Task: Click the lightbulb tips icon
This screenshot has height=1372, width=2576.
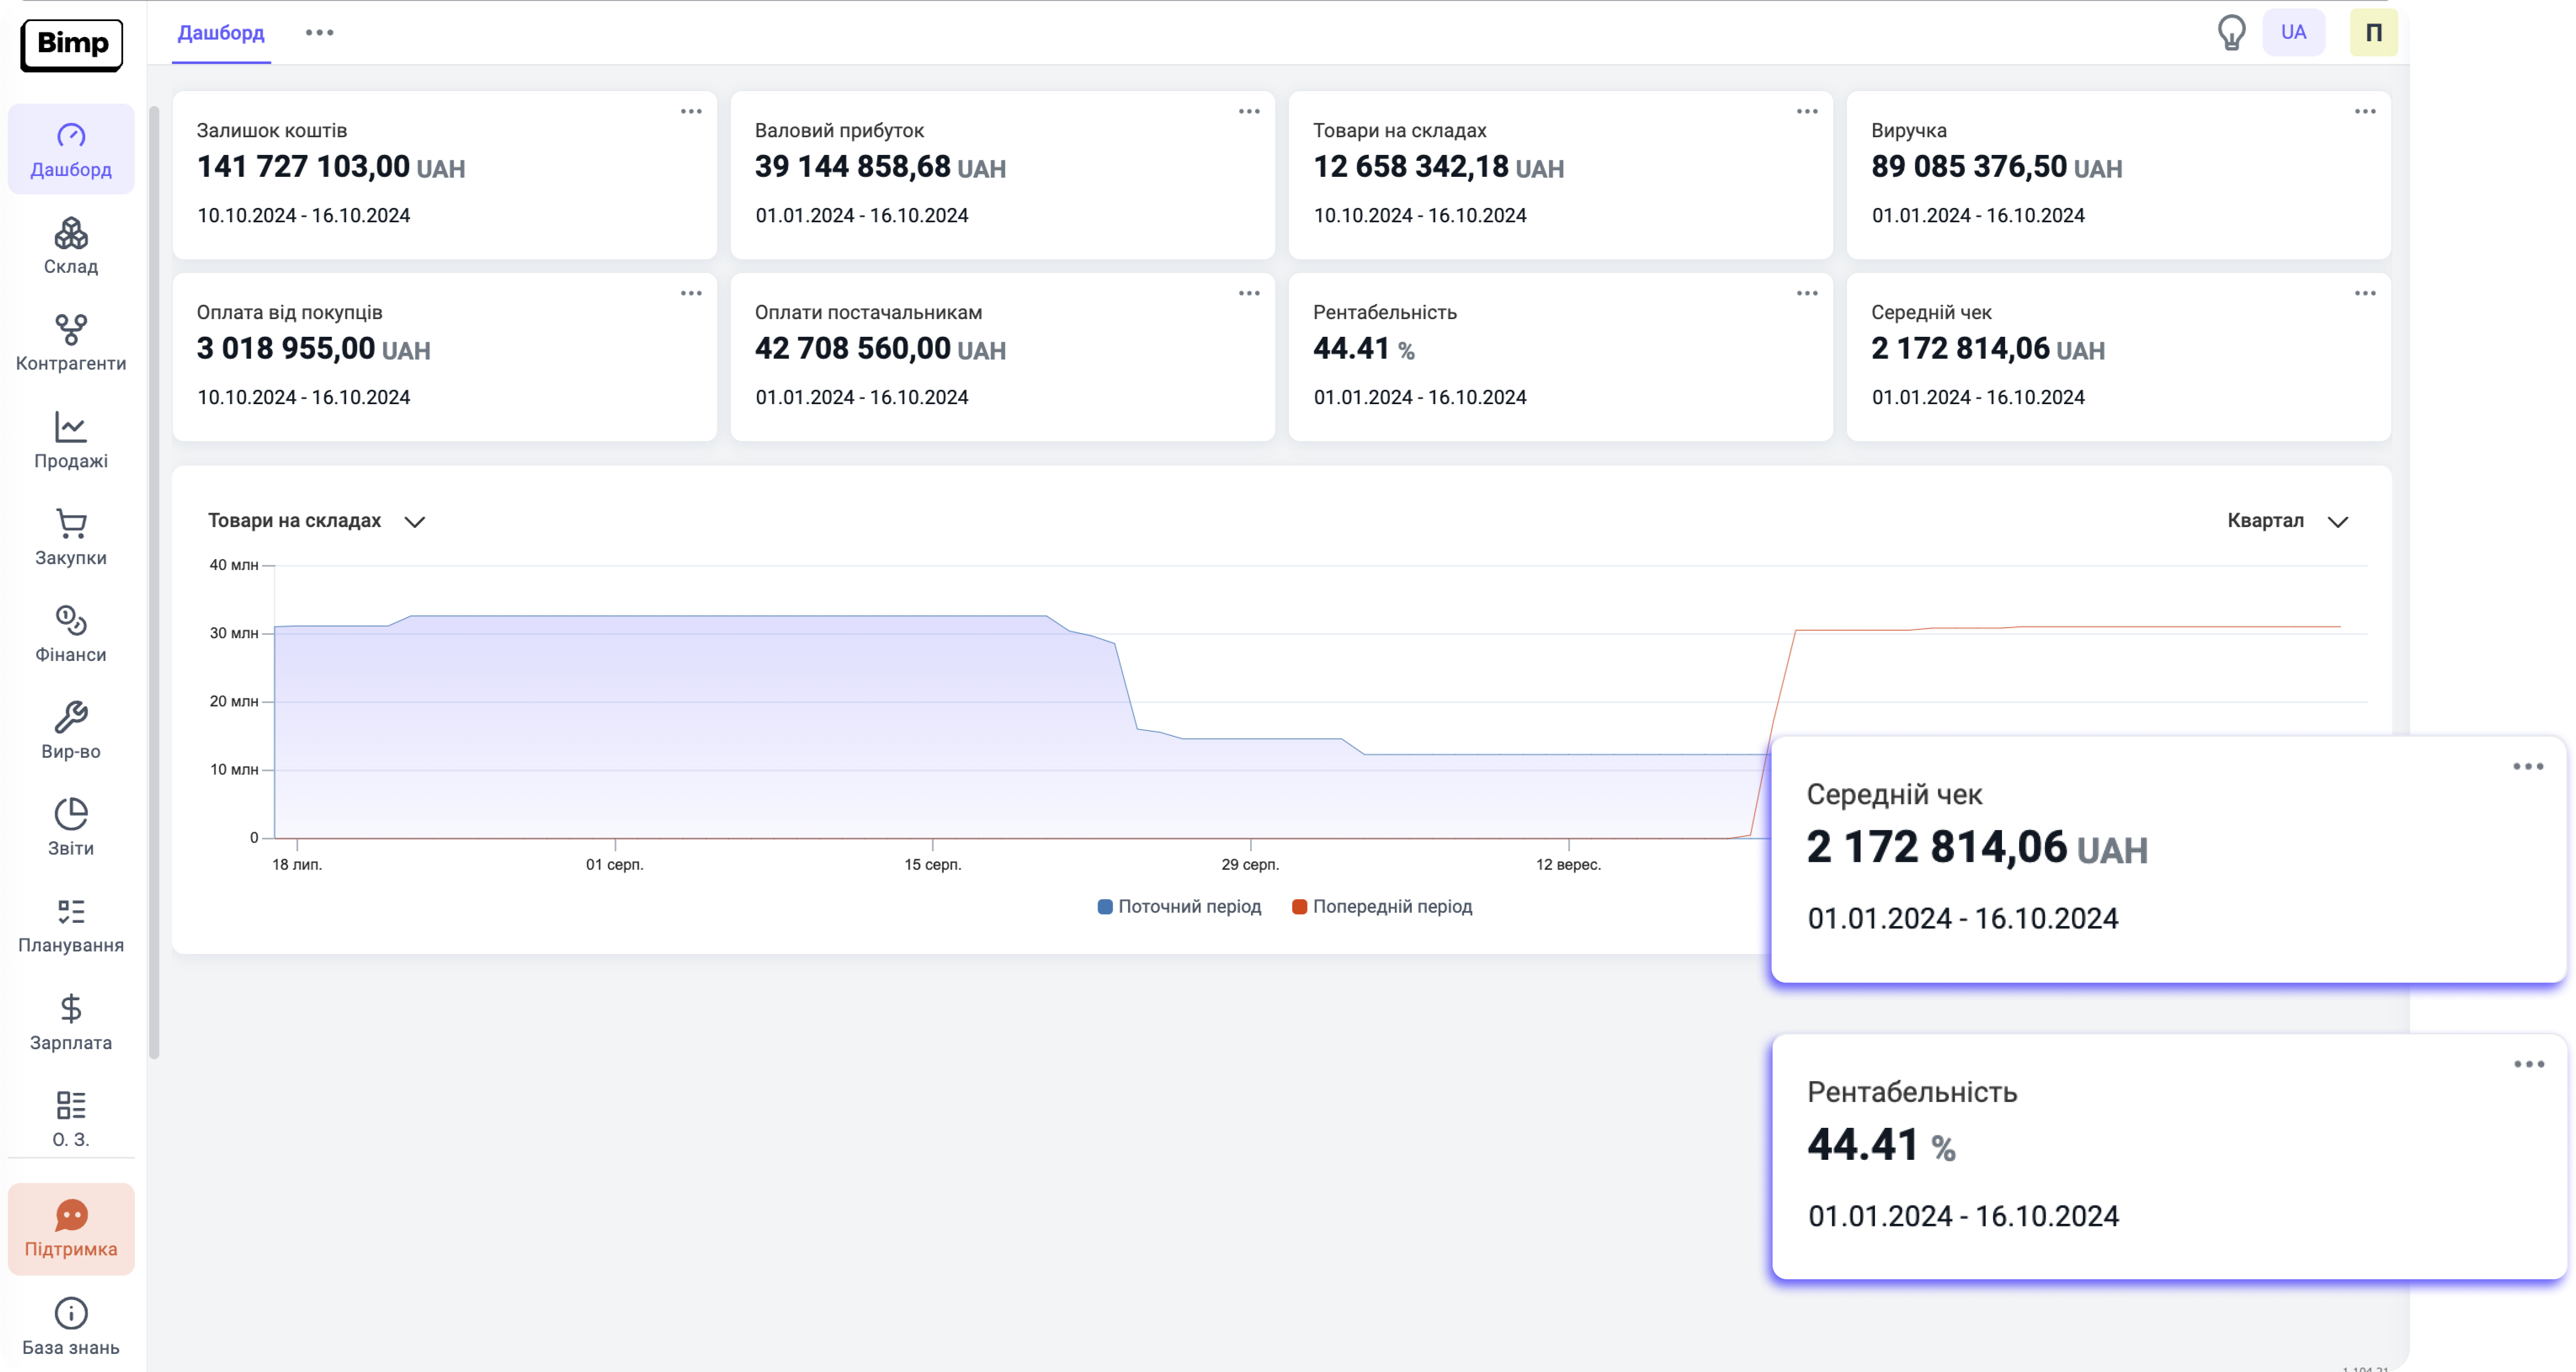Action: point(2231,32)
